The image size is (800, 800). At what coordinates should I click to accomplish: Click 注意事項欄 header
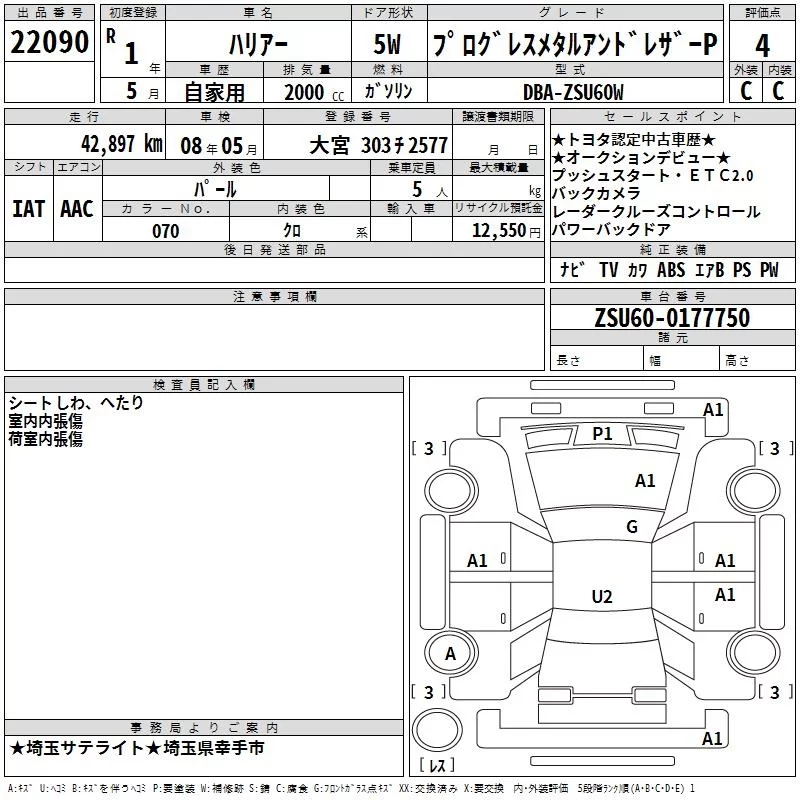[274, 296]
